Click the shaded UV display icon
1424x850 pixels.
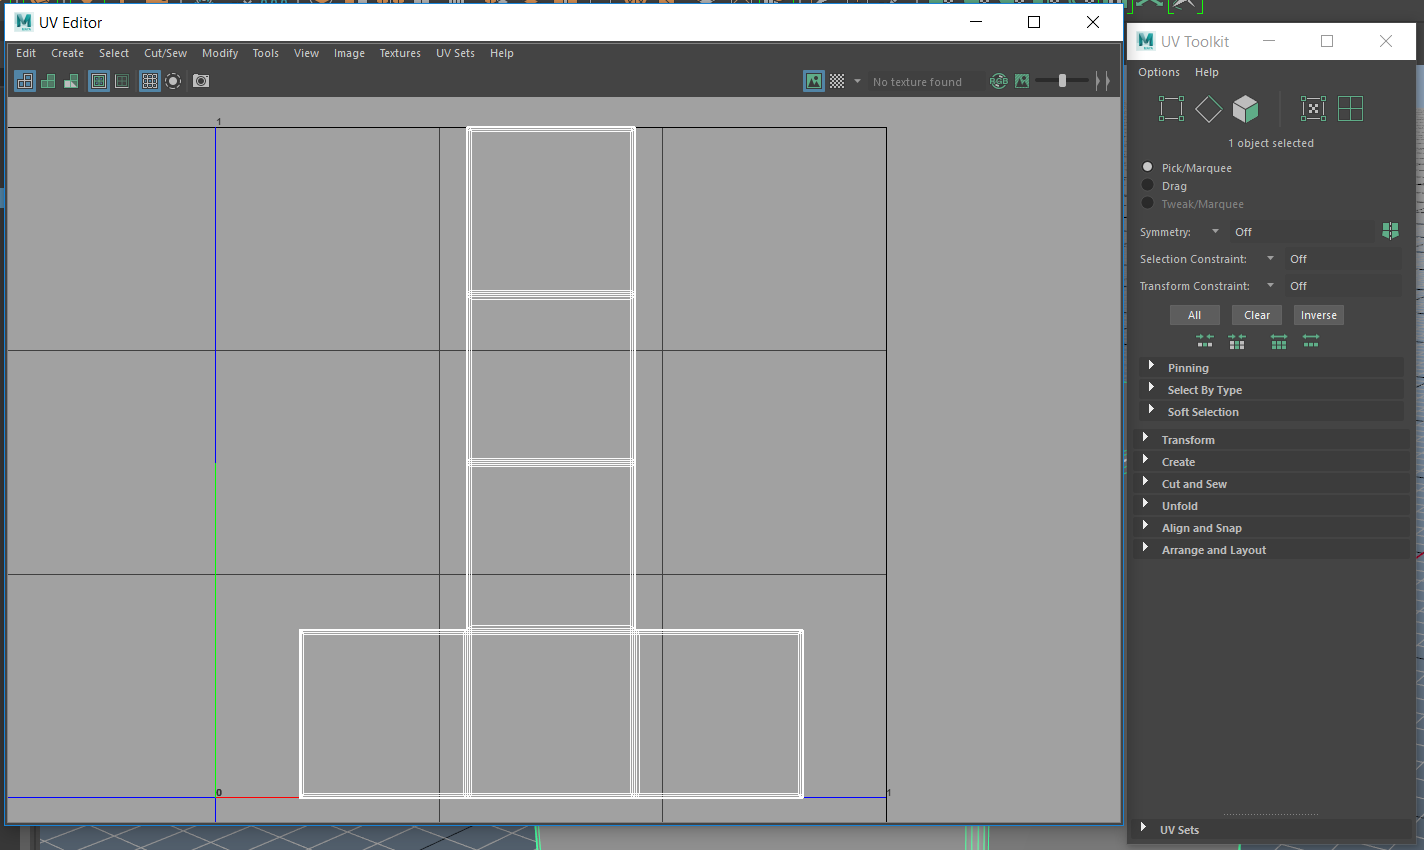coord(48,81)
